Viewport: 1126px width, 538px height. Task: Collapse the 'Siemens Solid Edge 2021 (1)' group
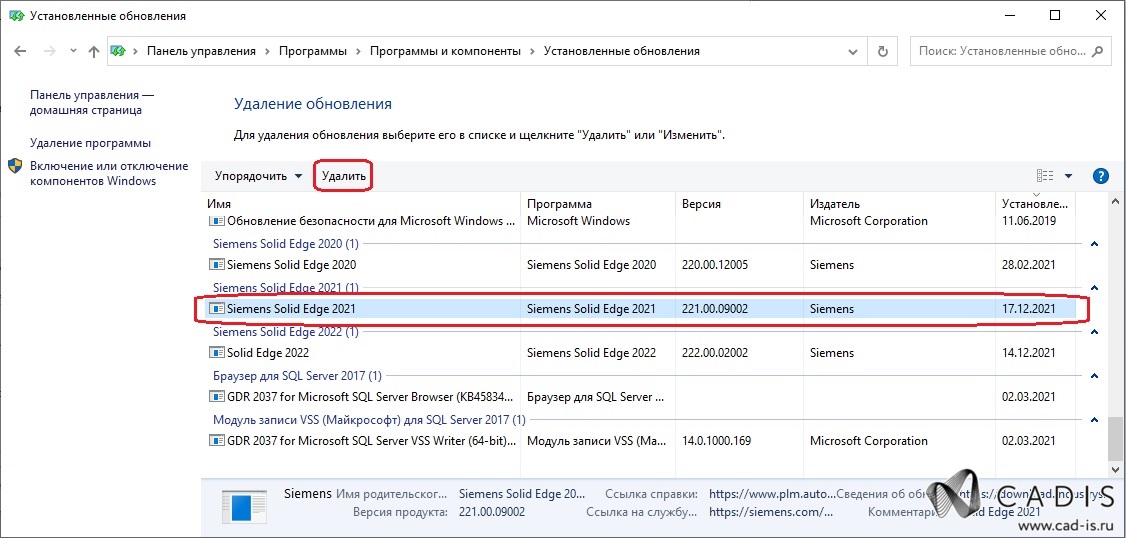(x=1094, y=287)
